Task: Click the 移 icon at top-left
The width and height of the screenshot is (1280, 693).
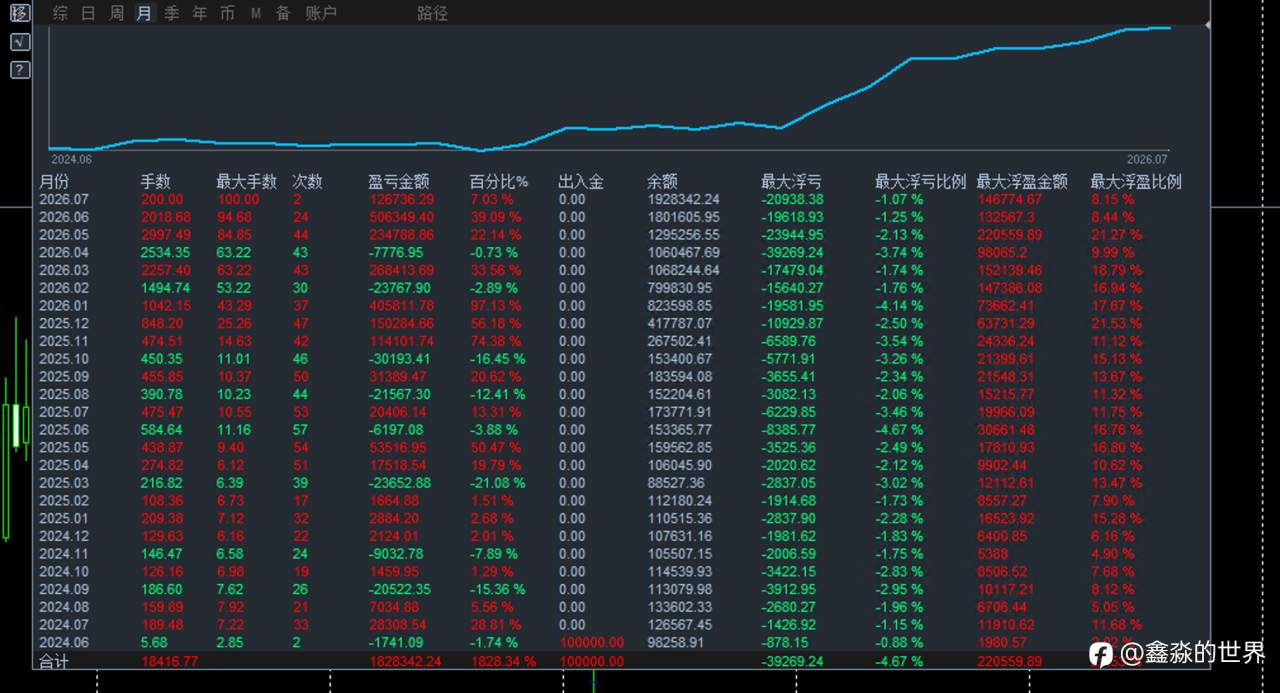Action: pyautogui.click(x=20, y=13)
